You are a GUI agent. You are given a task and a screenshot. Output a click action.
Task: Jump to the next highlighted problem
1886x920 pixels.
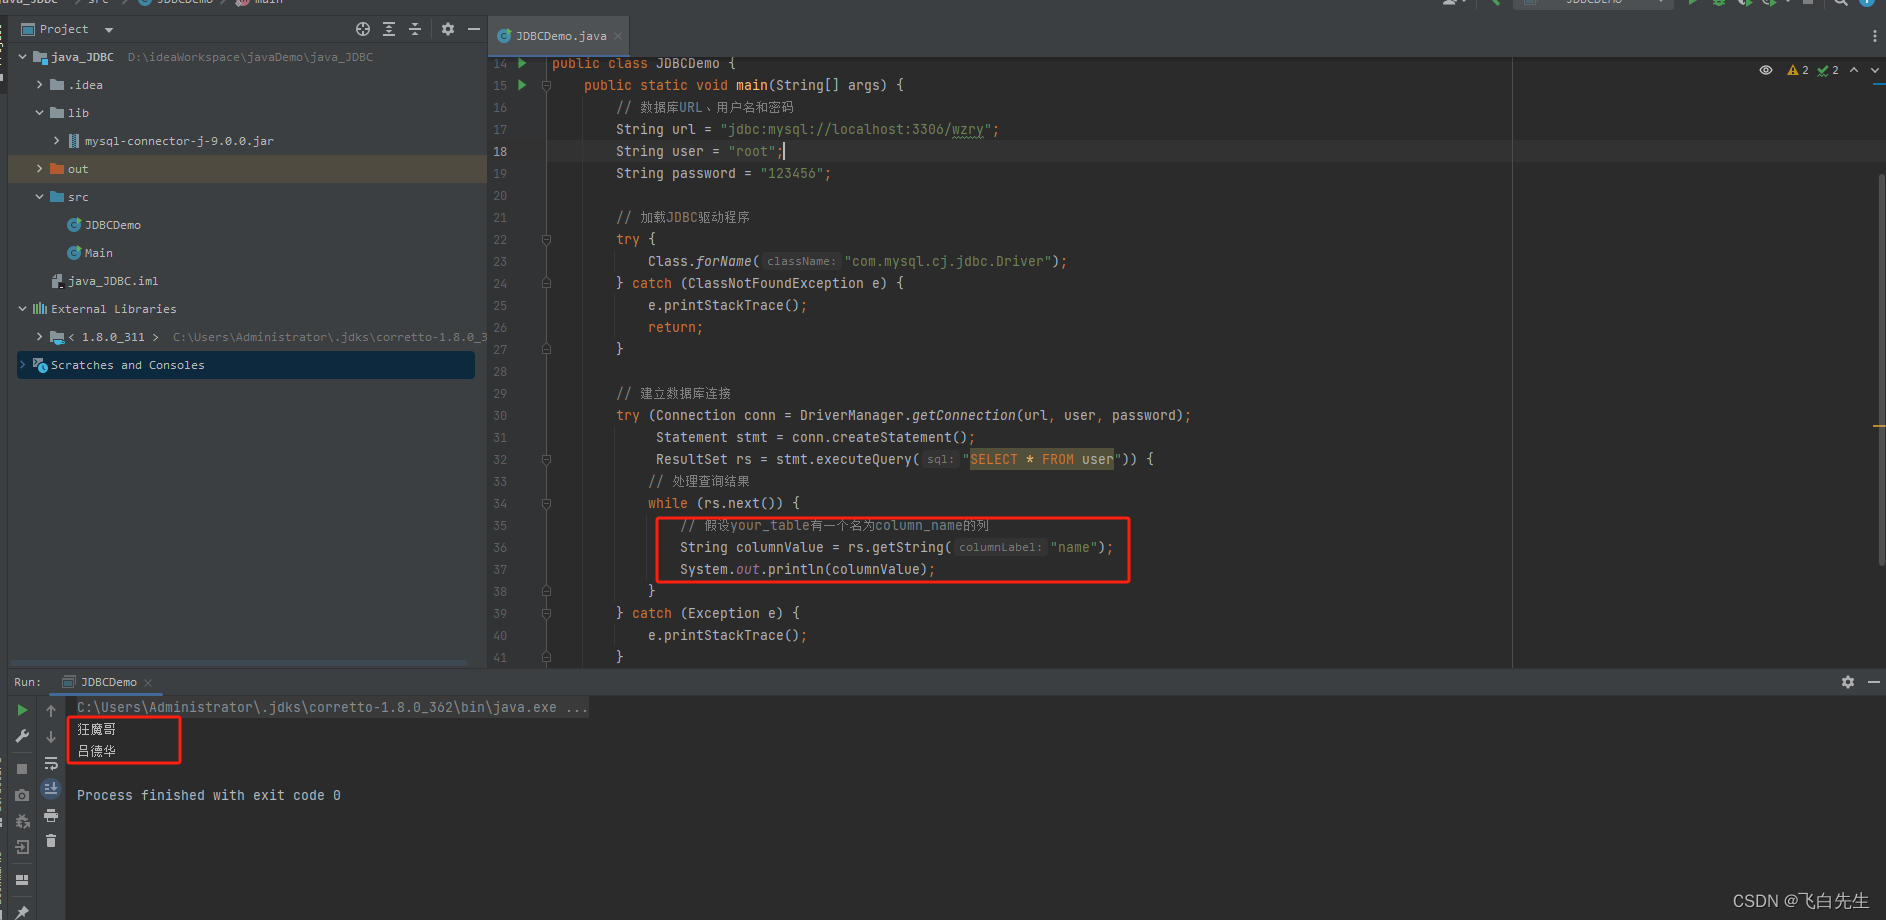click(1875, 70)
